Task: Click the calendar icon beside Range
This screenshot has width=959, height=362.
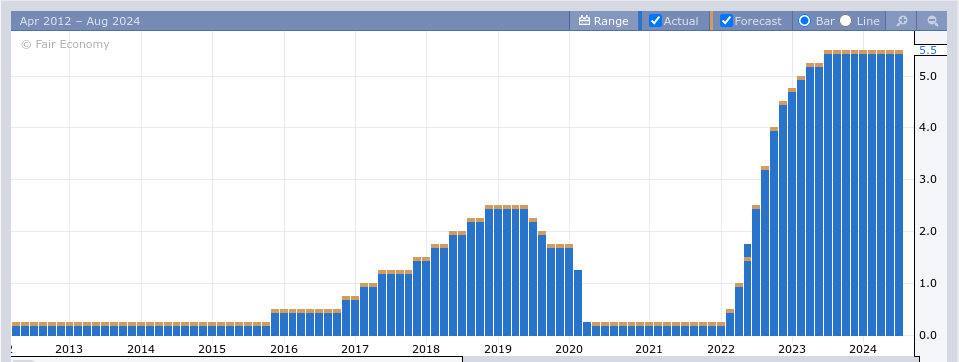Action: 584,21
